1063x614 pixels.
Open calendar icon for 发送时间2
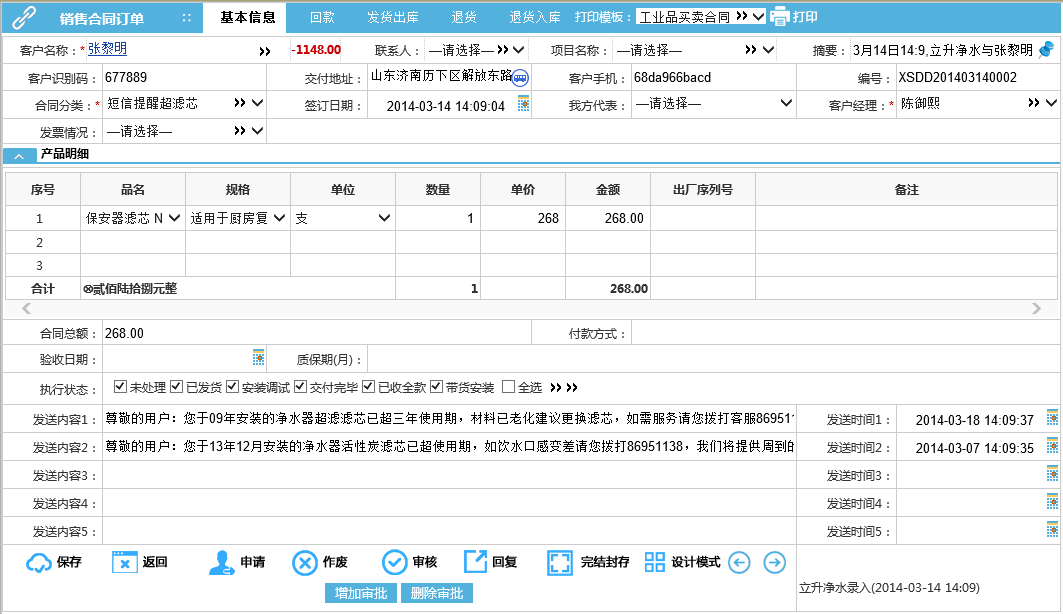(x=1052, y=446)
